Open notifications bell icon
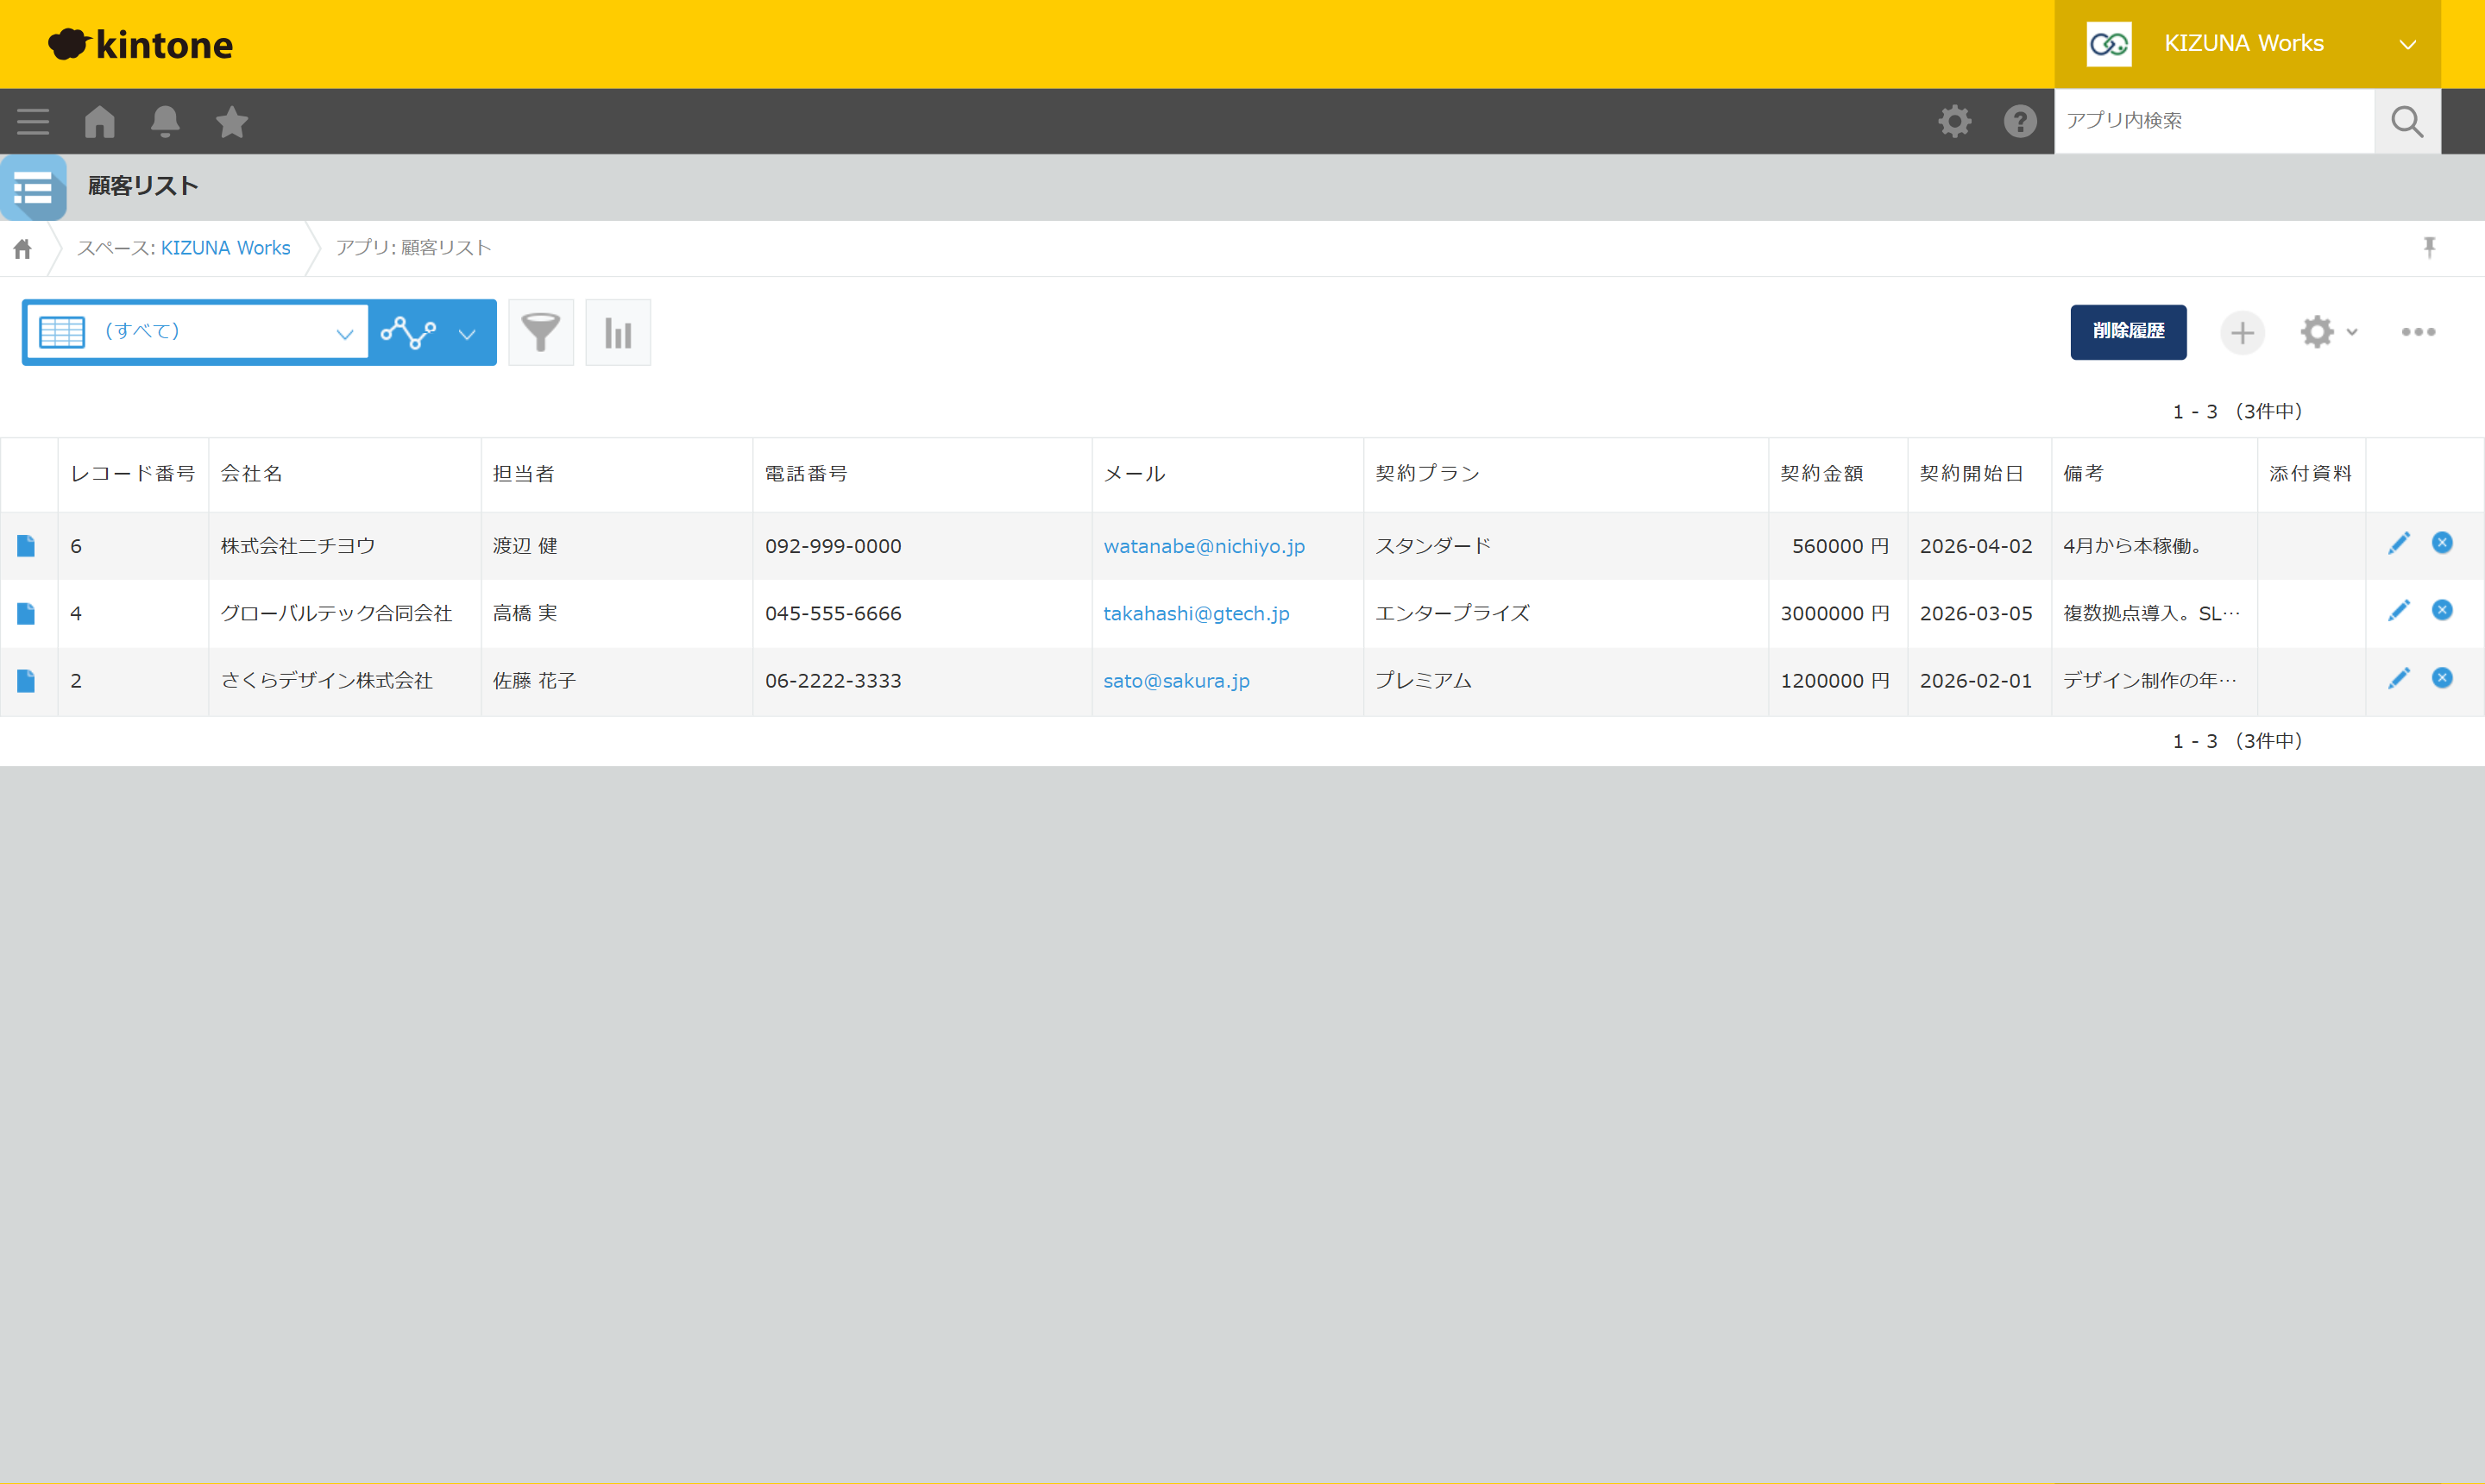This screenshot has height=1484, width=2485. point(165,121)
